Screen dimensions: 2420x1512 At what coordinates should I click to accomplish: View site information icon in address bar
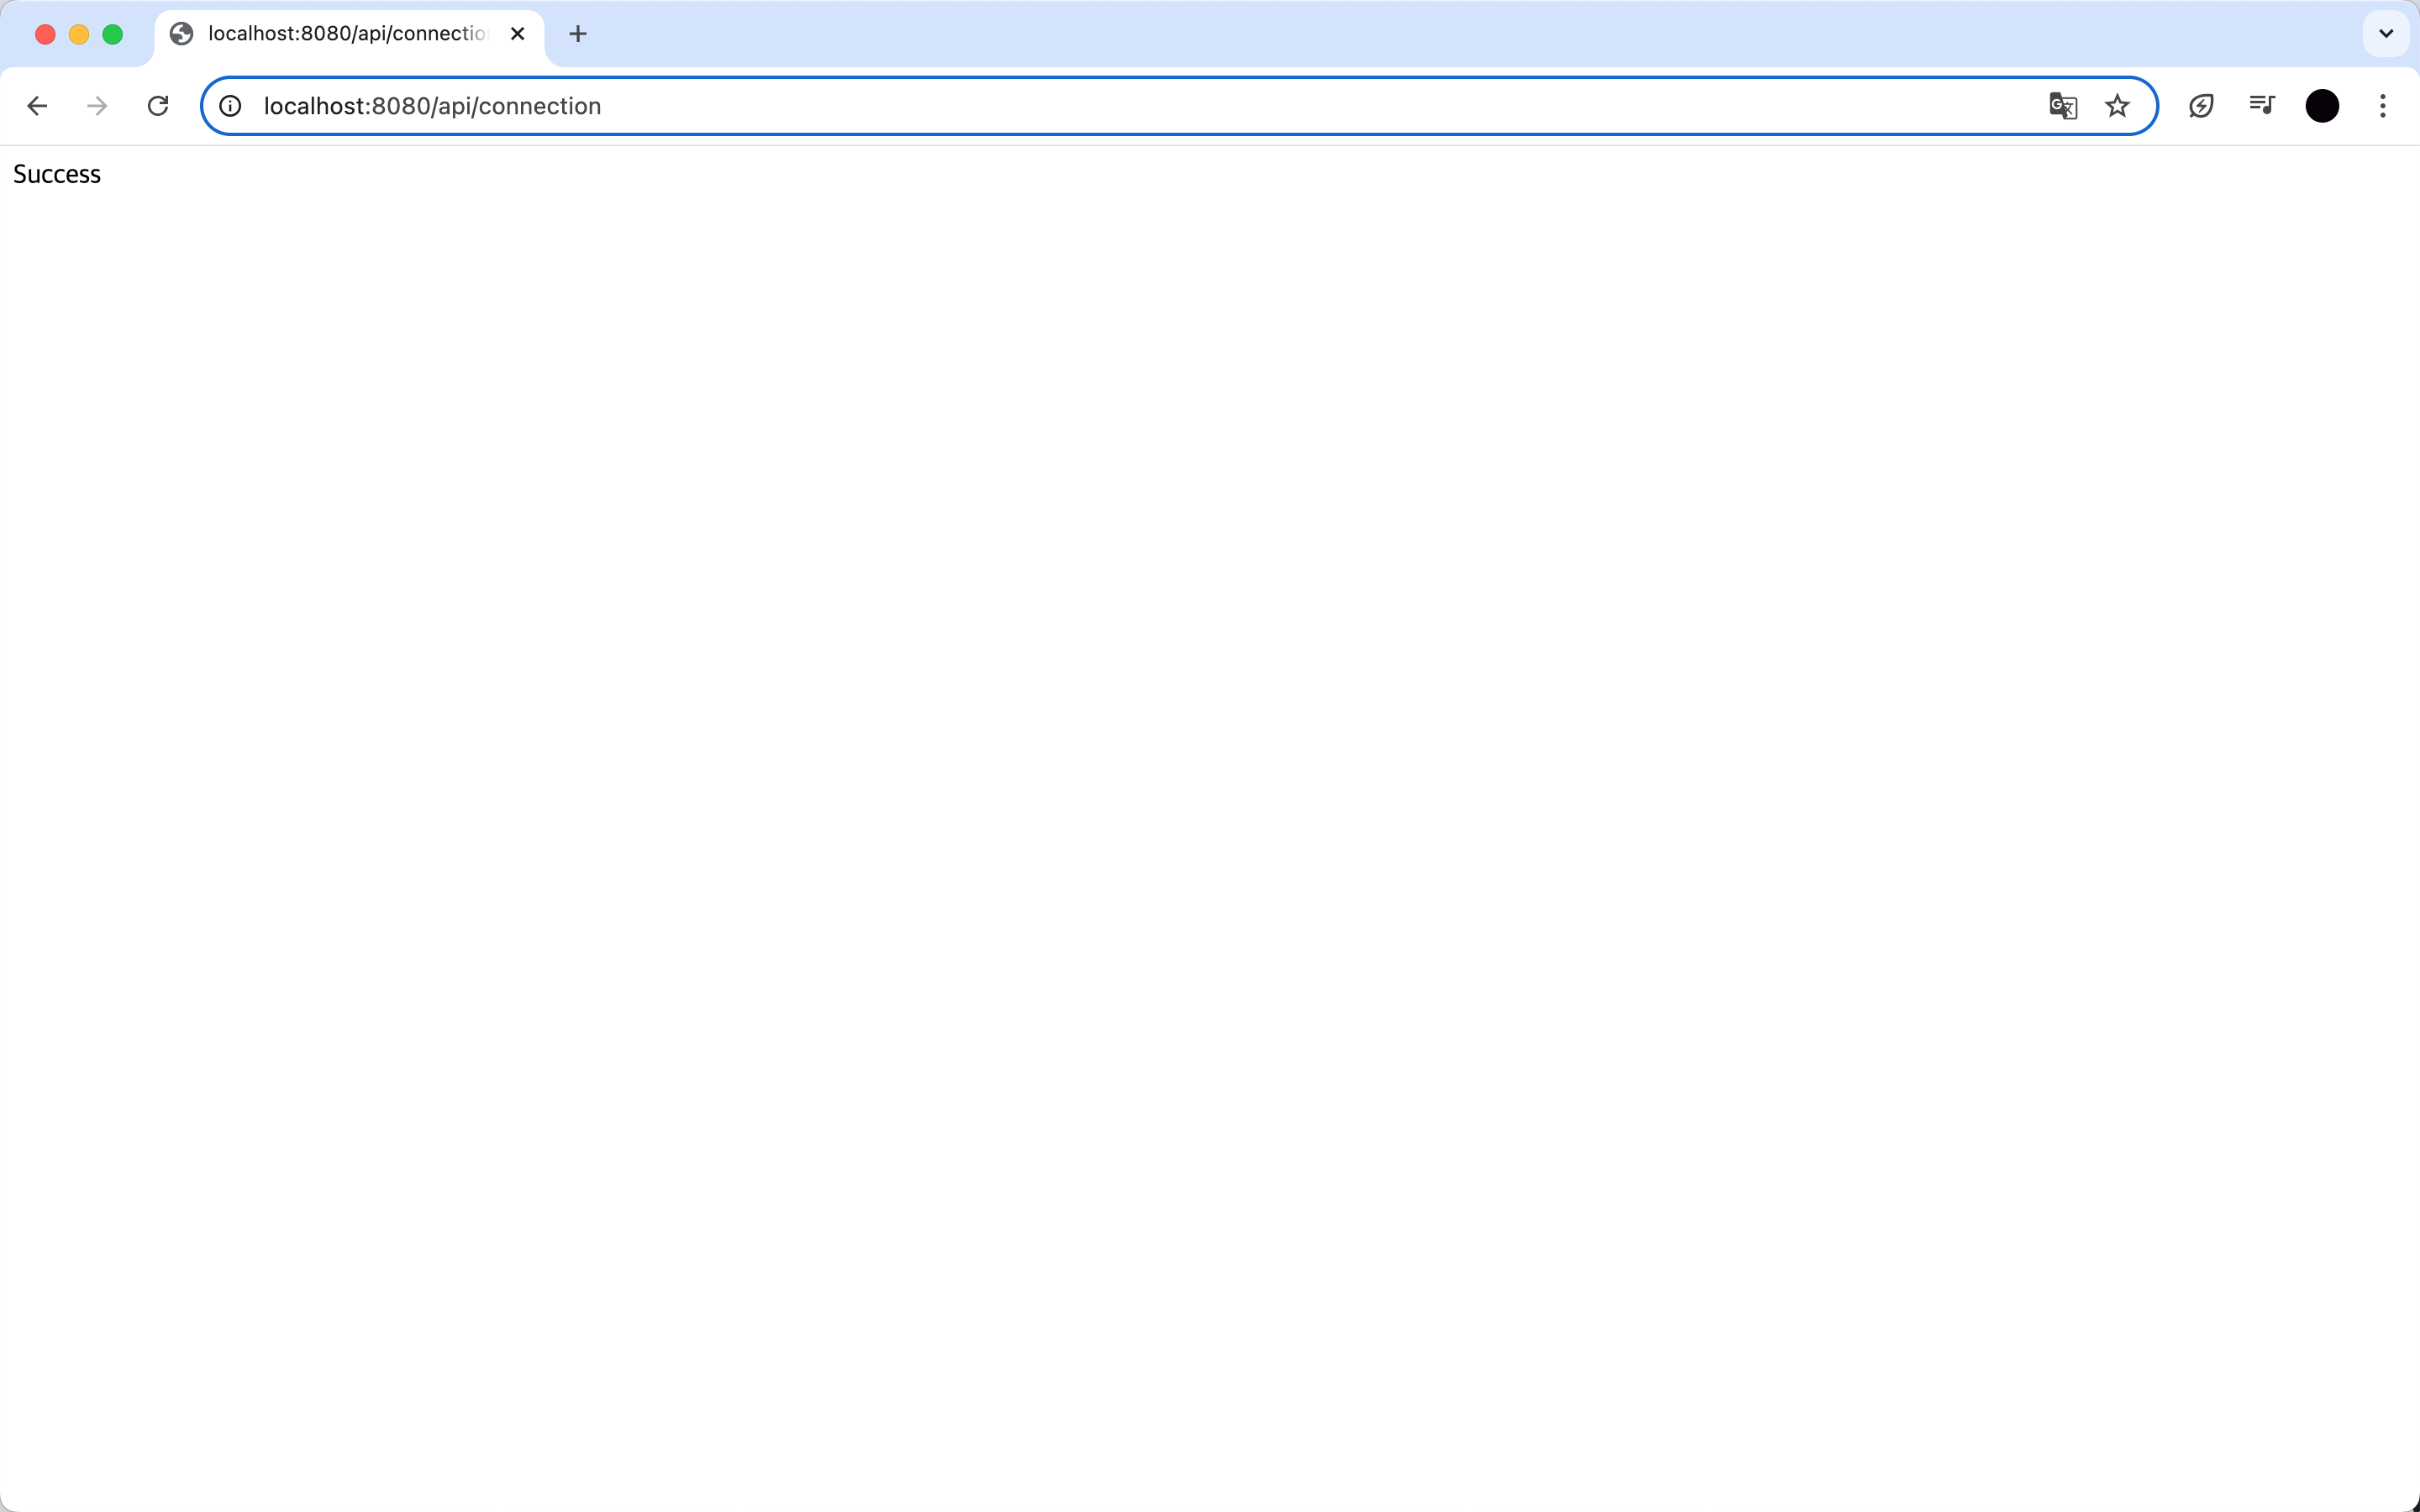pos(230,106)
